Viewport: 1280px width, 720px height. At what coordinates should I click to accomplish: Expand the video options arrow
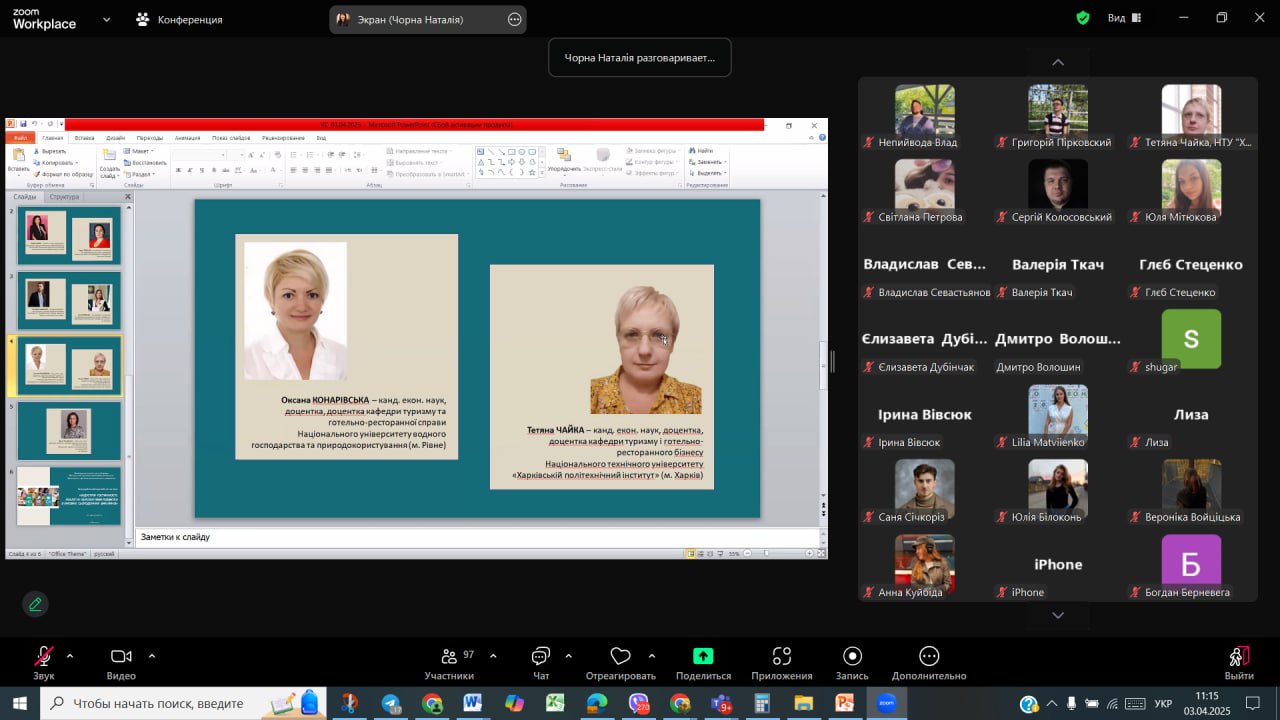tap(152, 656)
